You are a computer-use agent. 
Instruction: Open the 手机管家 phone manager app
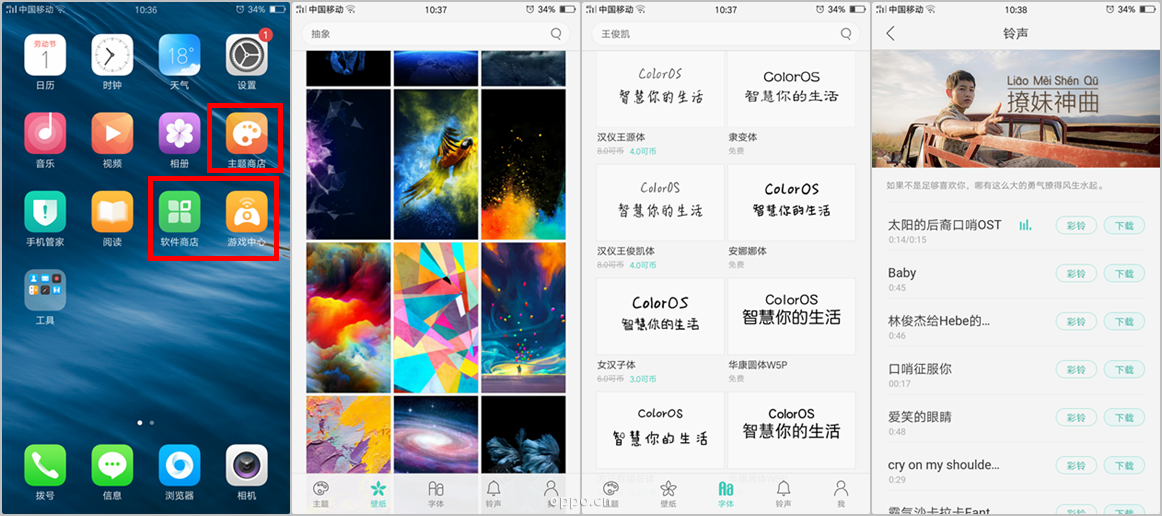[x=45, y=212]
